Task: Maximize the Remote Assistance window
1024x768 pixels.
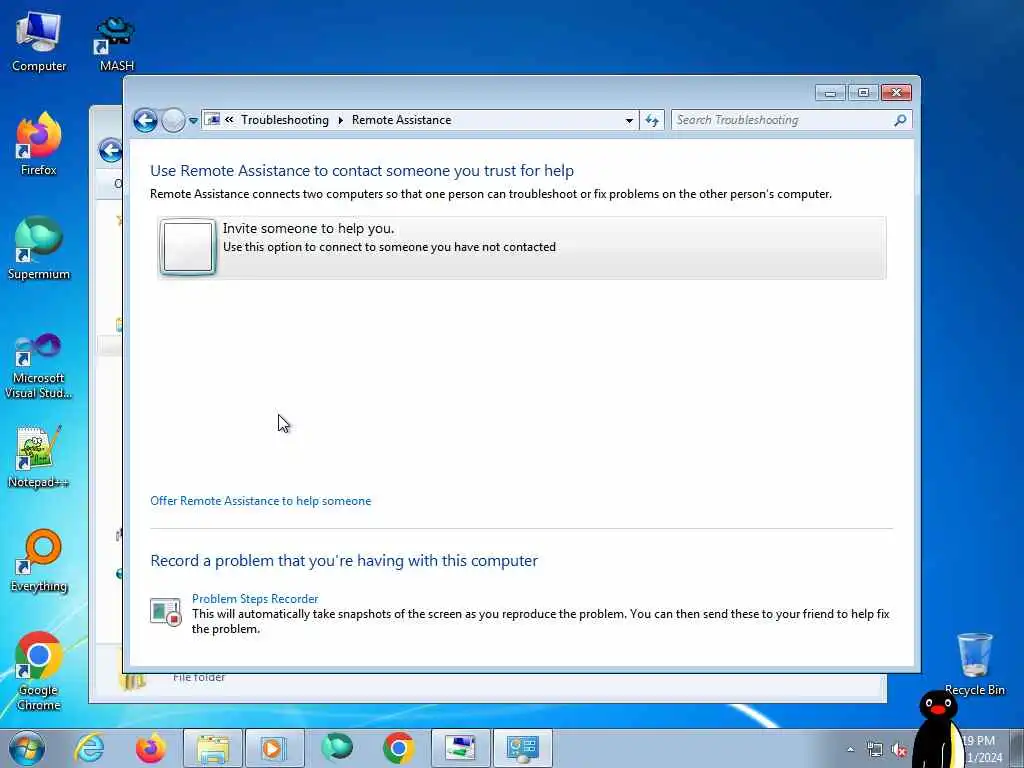Action: (863, 93)
